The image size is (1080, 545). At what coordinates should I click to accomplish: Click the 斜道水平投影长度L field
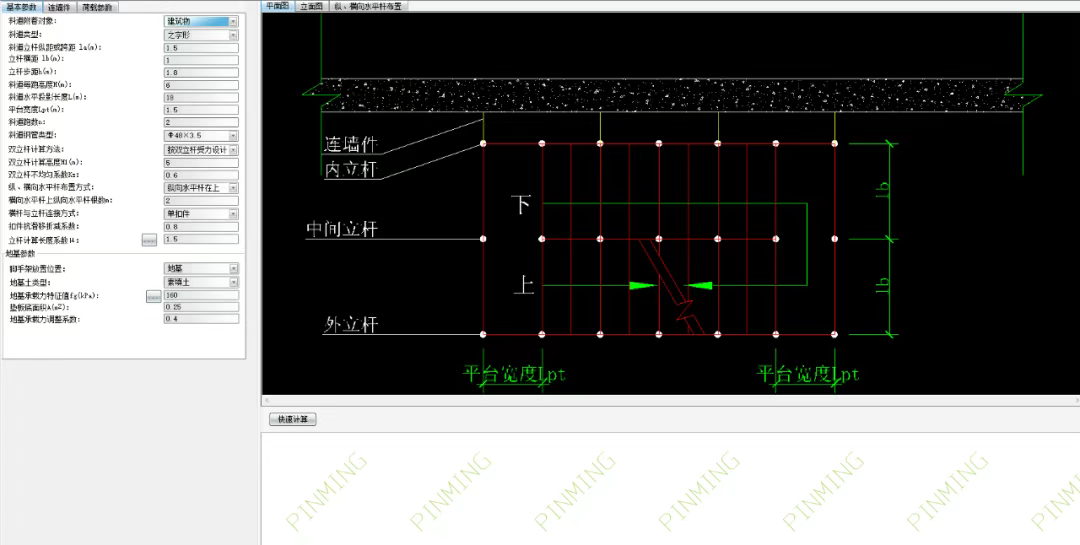tap(201, 97)
